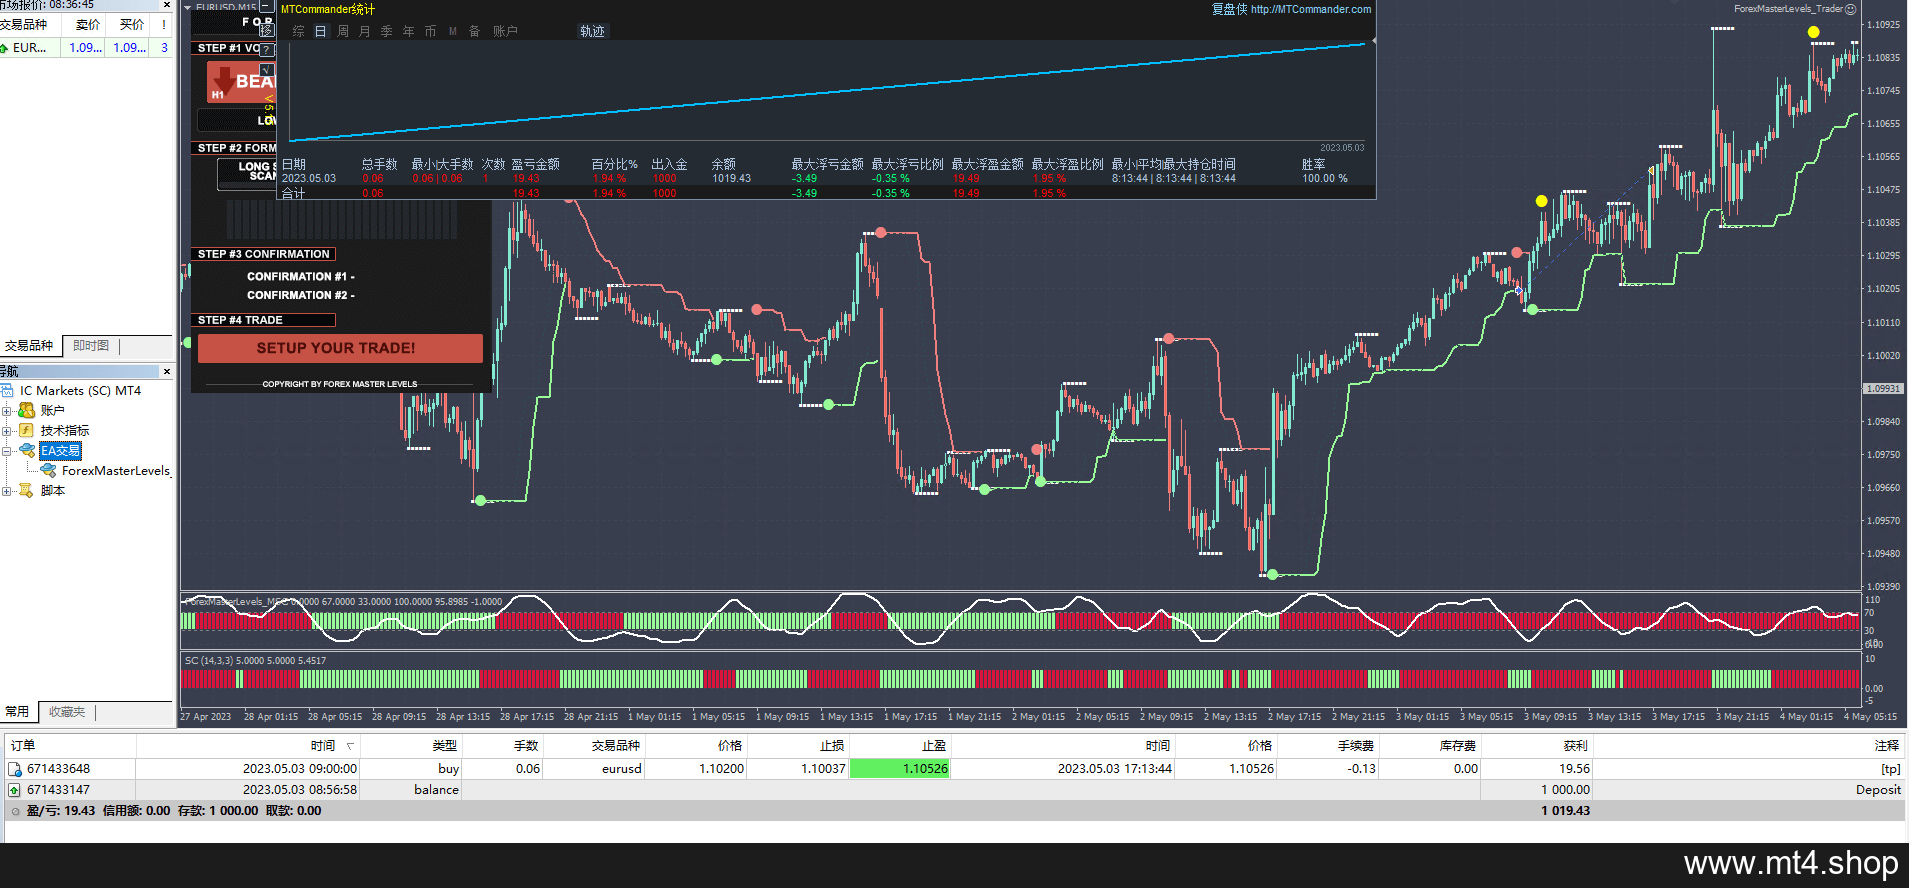Switch to the 币 (currency) statistics tab
The width and height of the screenshot is (1909, 888).
click(x=431, y=32)
